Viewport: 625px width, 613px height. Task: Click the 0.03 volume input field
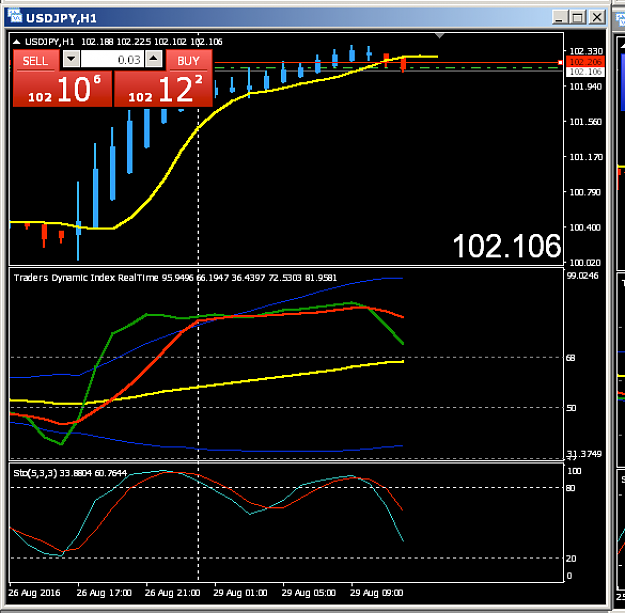tap(112, 60)
